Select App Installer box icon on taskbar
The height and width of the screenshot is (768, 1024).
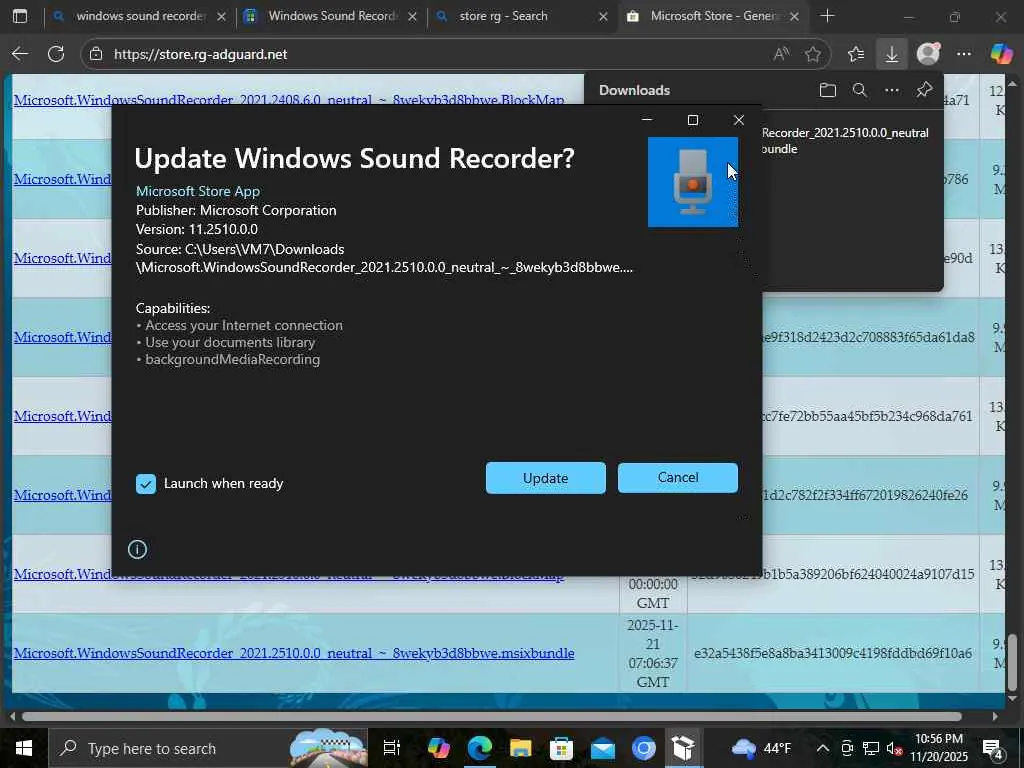683,748
